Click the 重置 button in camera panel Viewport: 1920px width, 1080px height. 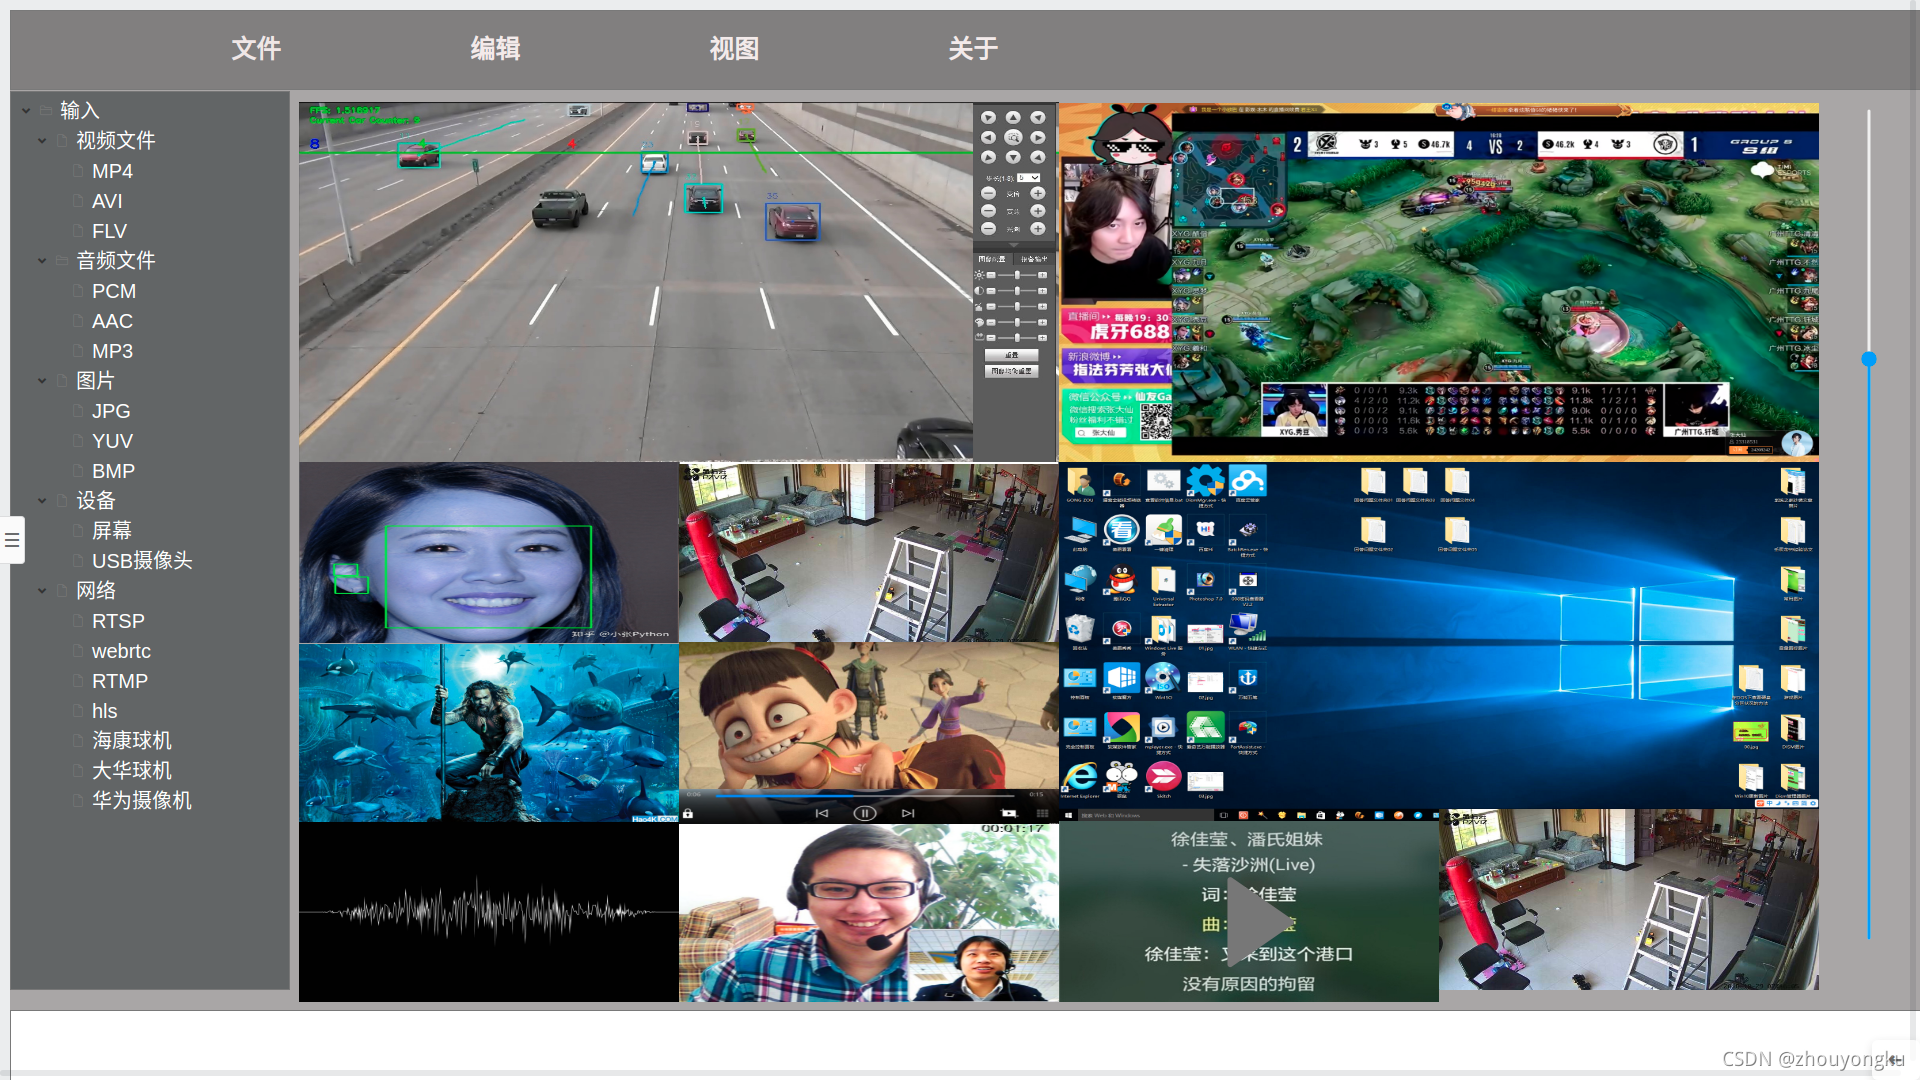pyautogui.click(x=1011, y=355)
